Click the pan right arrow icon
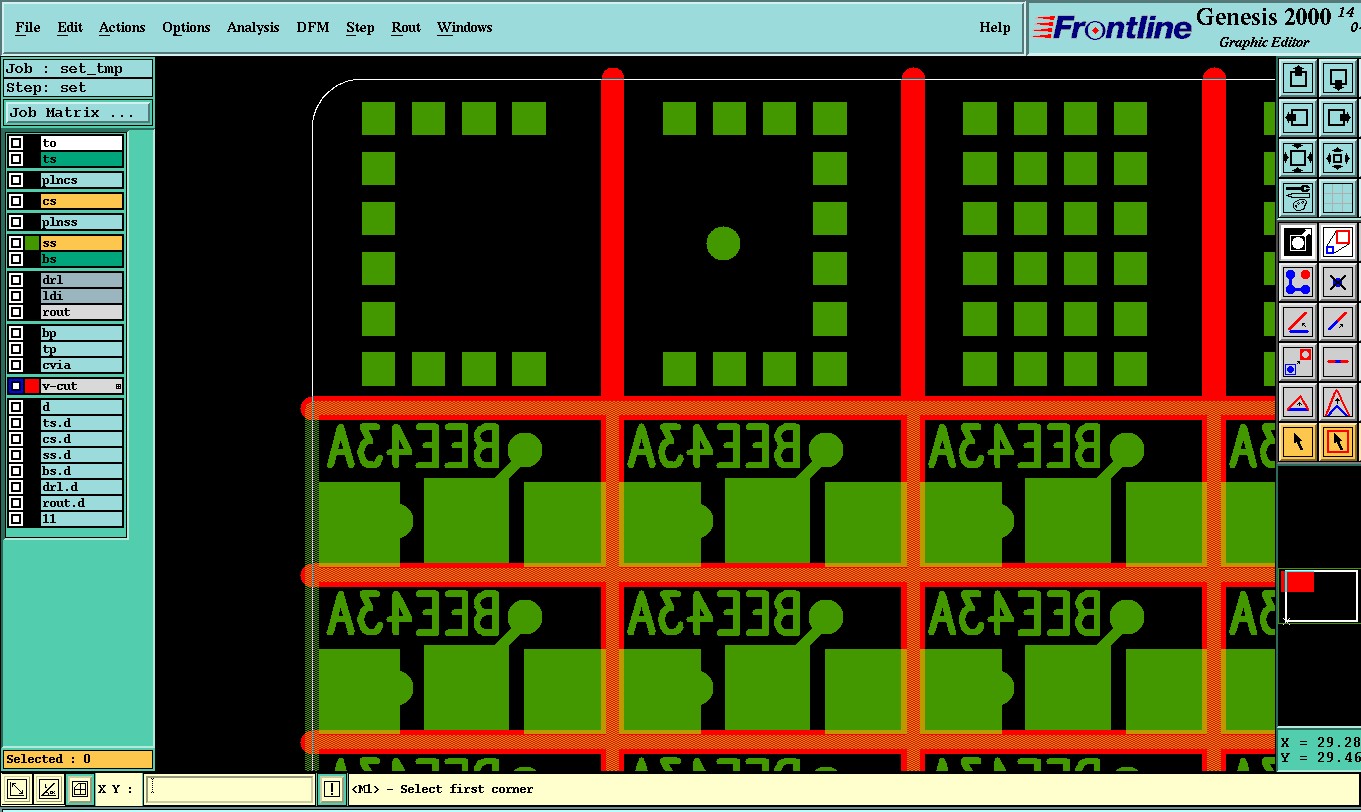The height and width of the screenshot is (812, 1361). point(1338,117)
